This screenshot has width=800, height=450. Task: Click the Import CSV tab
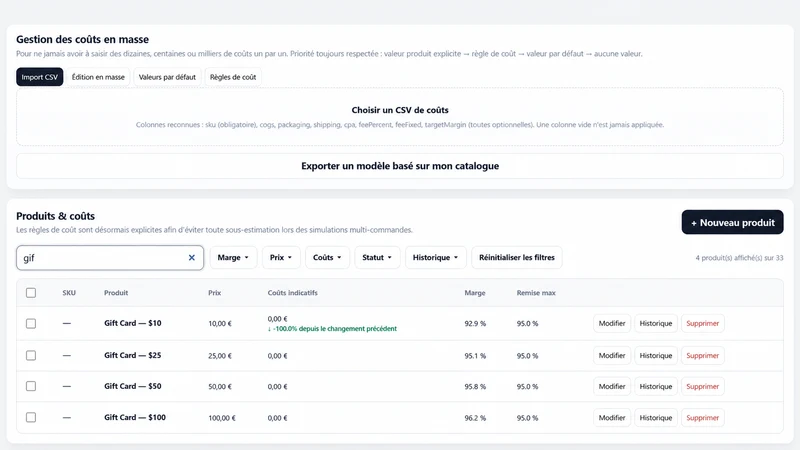tap(40, 77)
